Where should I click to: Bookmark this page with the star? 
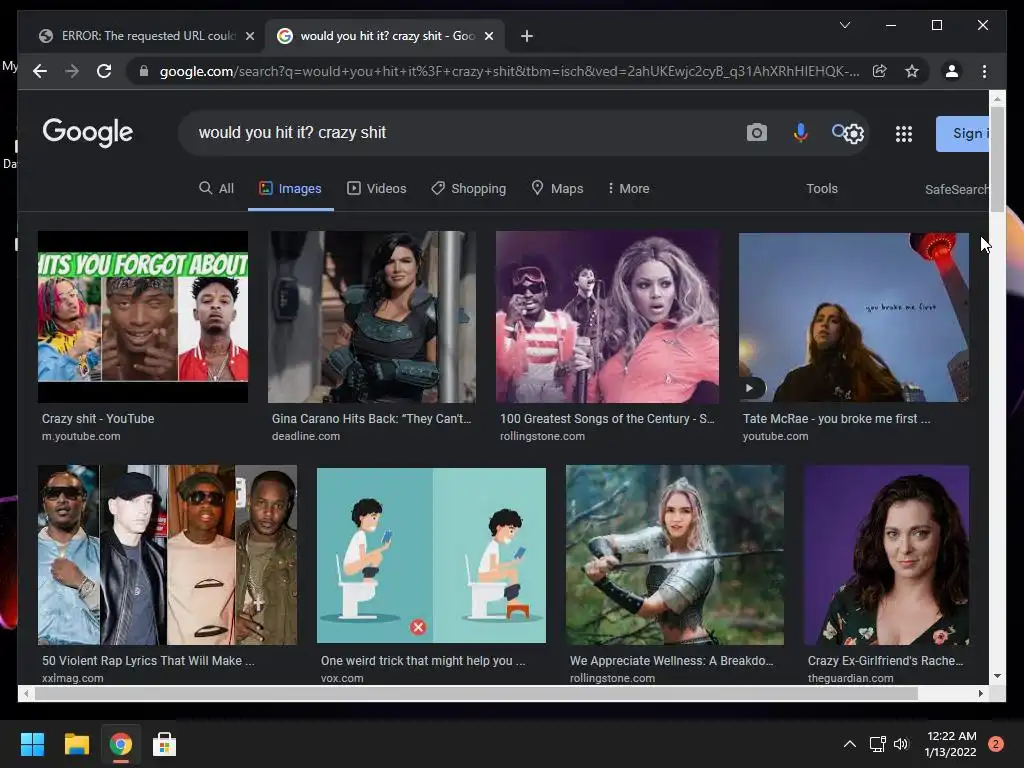pyautogui.click(x=912, y=71)
